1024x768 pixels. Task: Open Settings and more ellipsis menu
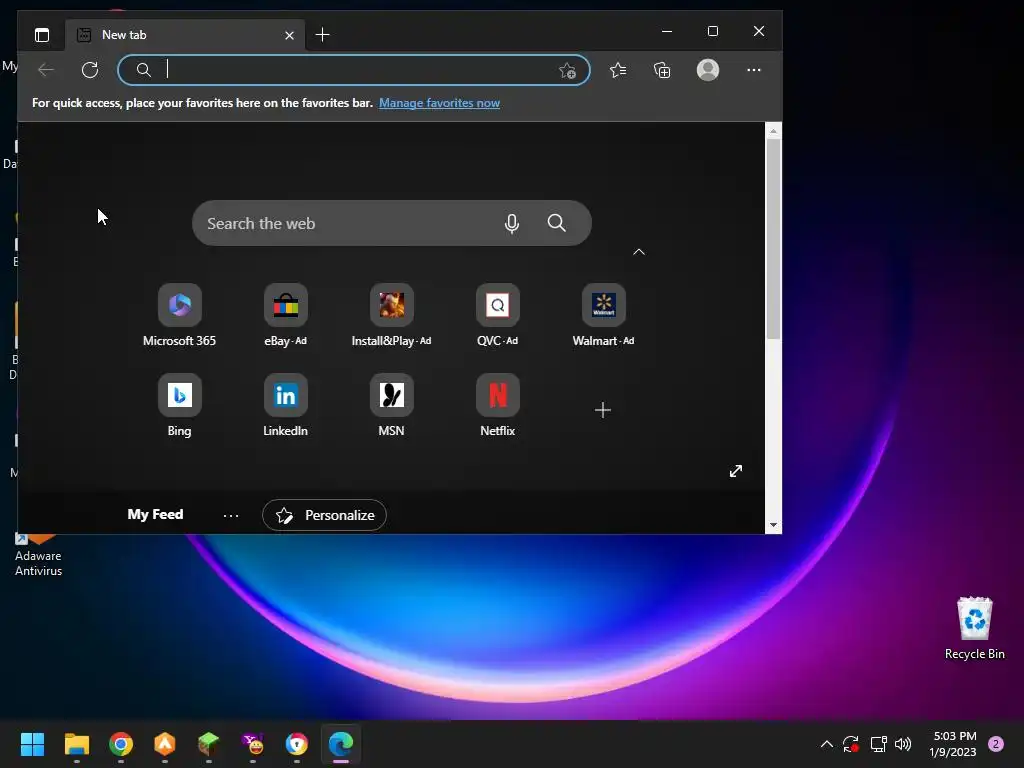(754, 70)
